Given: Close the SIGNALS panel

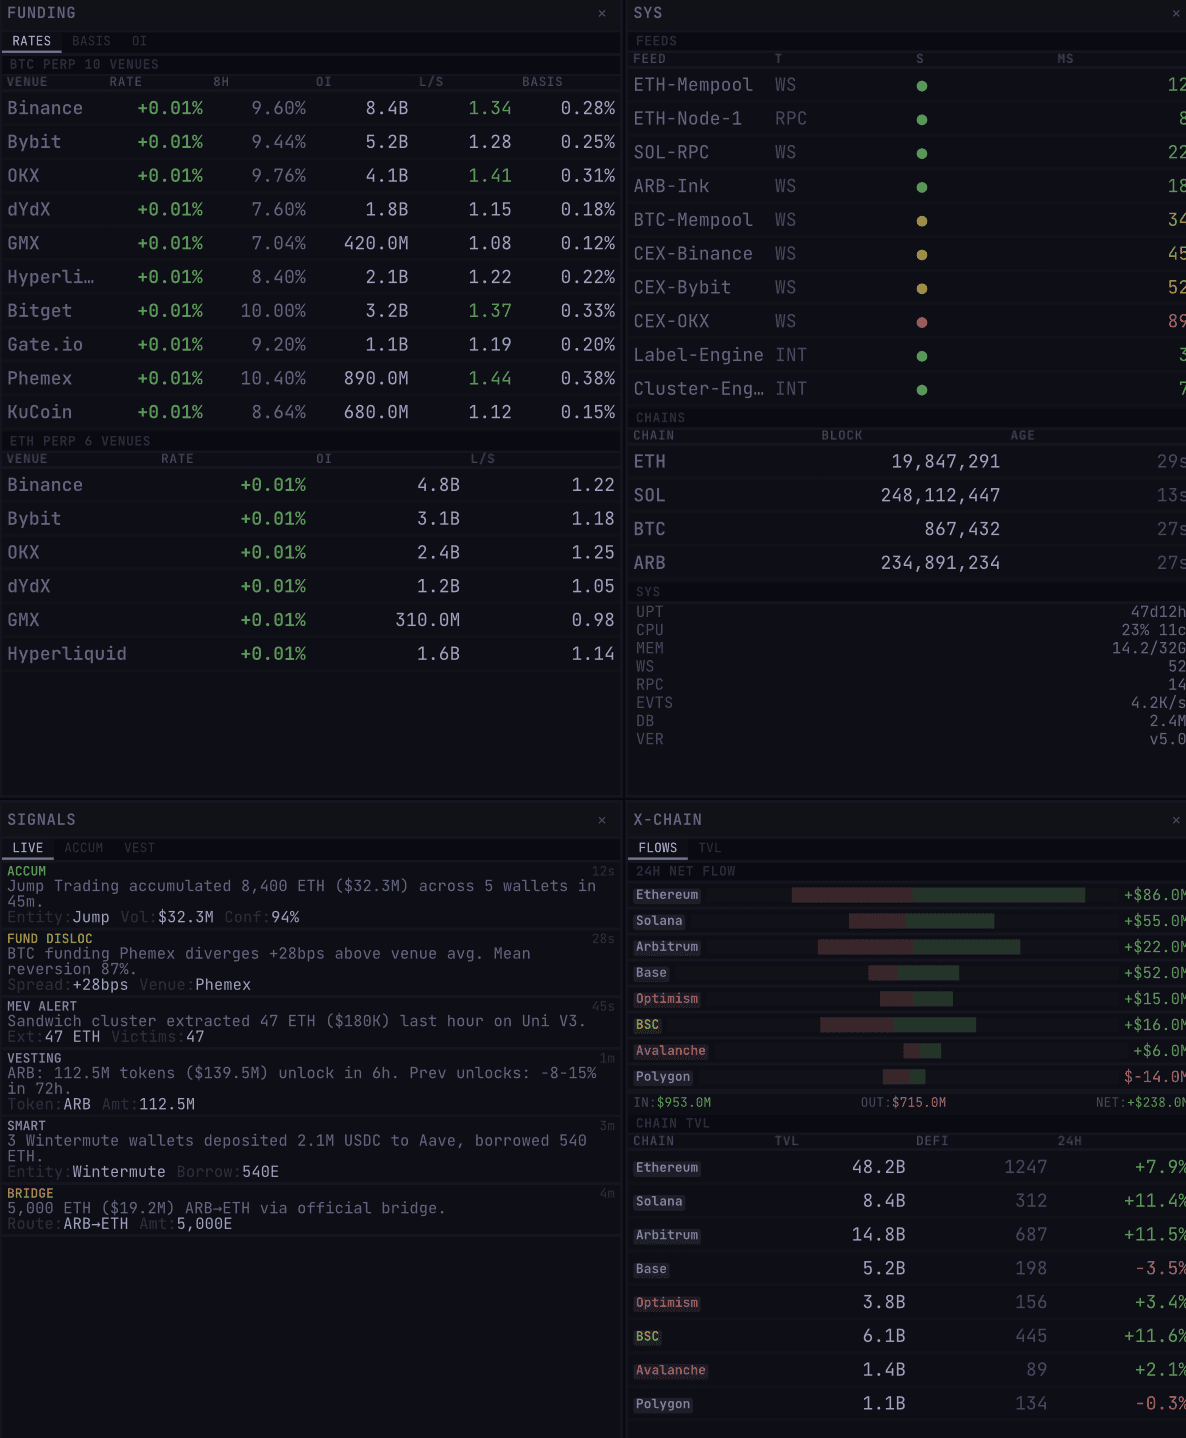Looking at the screenshot, I should click(x=602, y=820).
